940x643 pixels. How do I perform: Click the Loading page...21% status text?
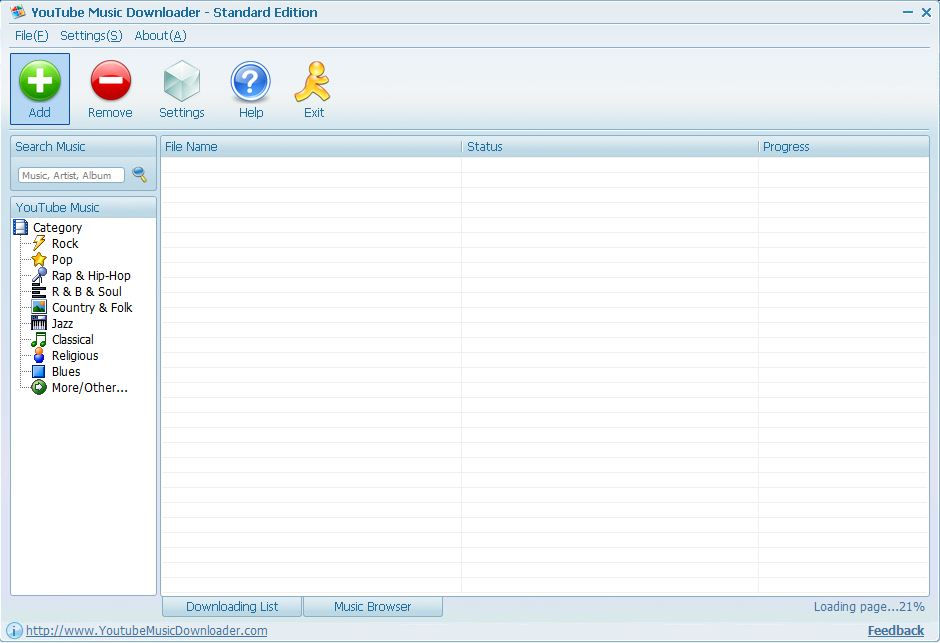[x=869, y=606]
